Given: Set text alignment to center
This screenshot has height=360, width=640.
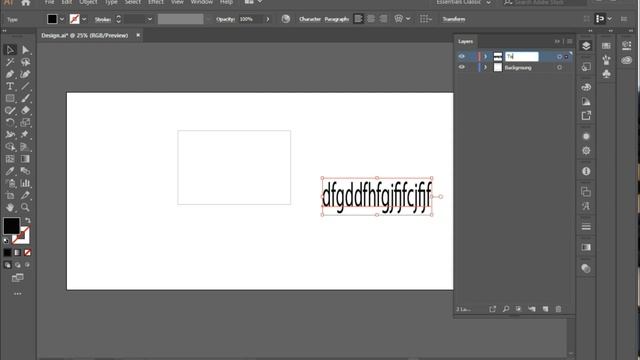Looking at the screenshot, I should pyautogui.click(x=371, y=19).
